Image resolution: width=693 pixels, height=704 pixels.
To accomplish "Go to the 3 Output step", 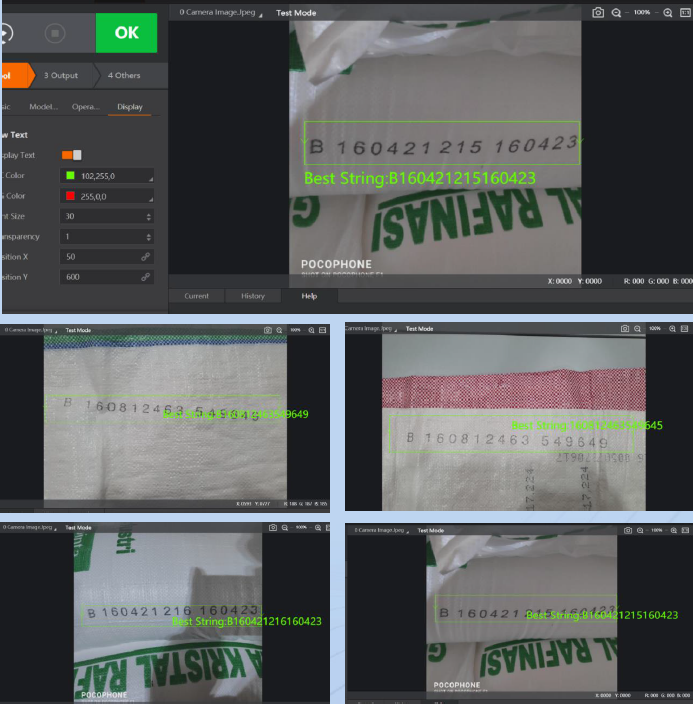I will point(61,75).
